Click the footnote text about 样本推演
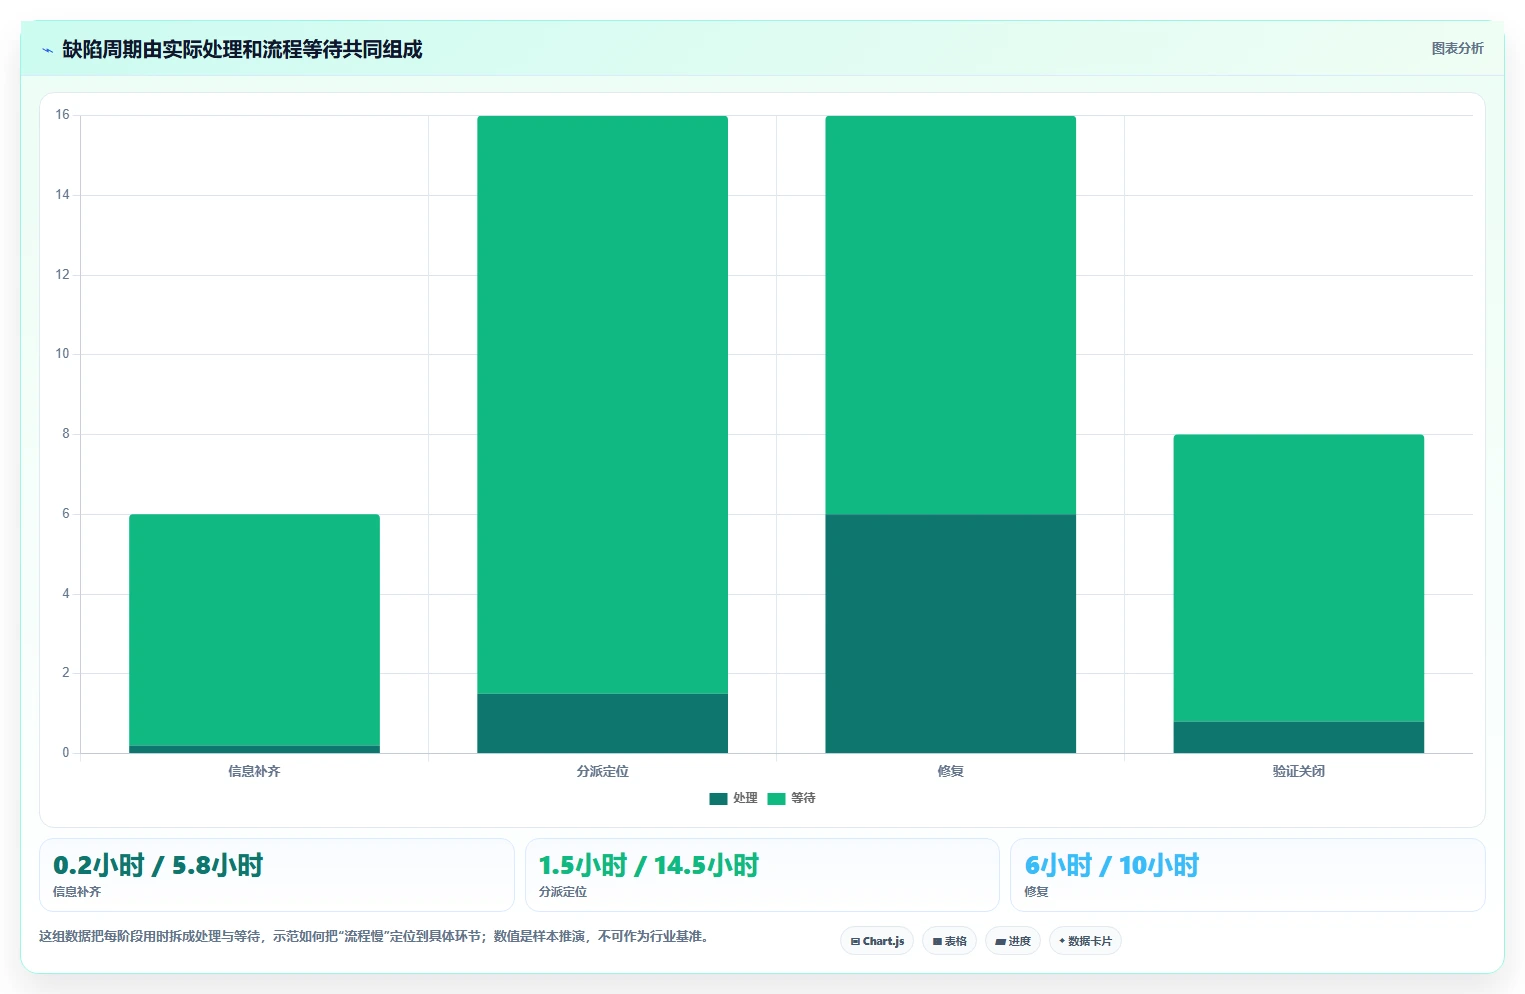Screen dimensions: 1525x994 [374, 937]
